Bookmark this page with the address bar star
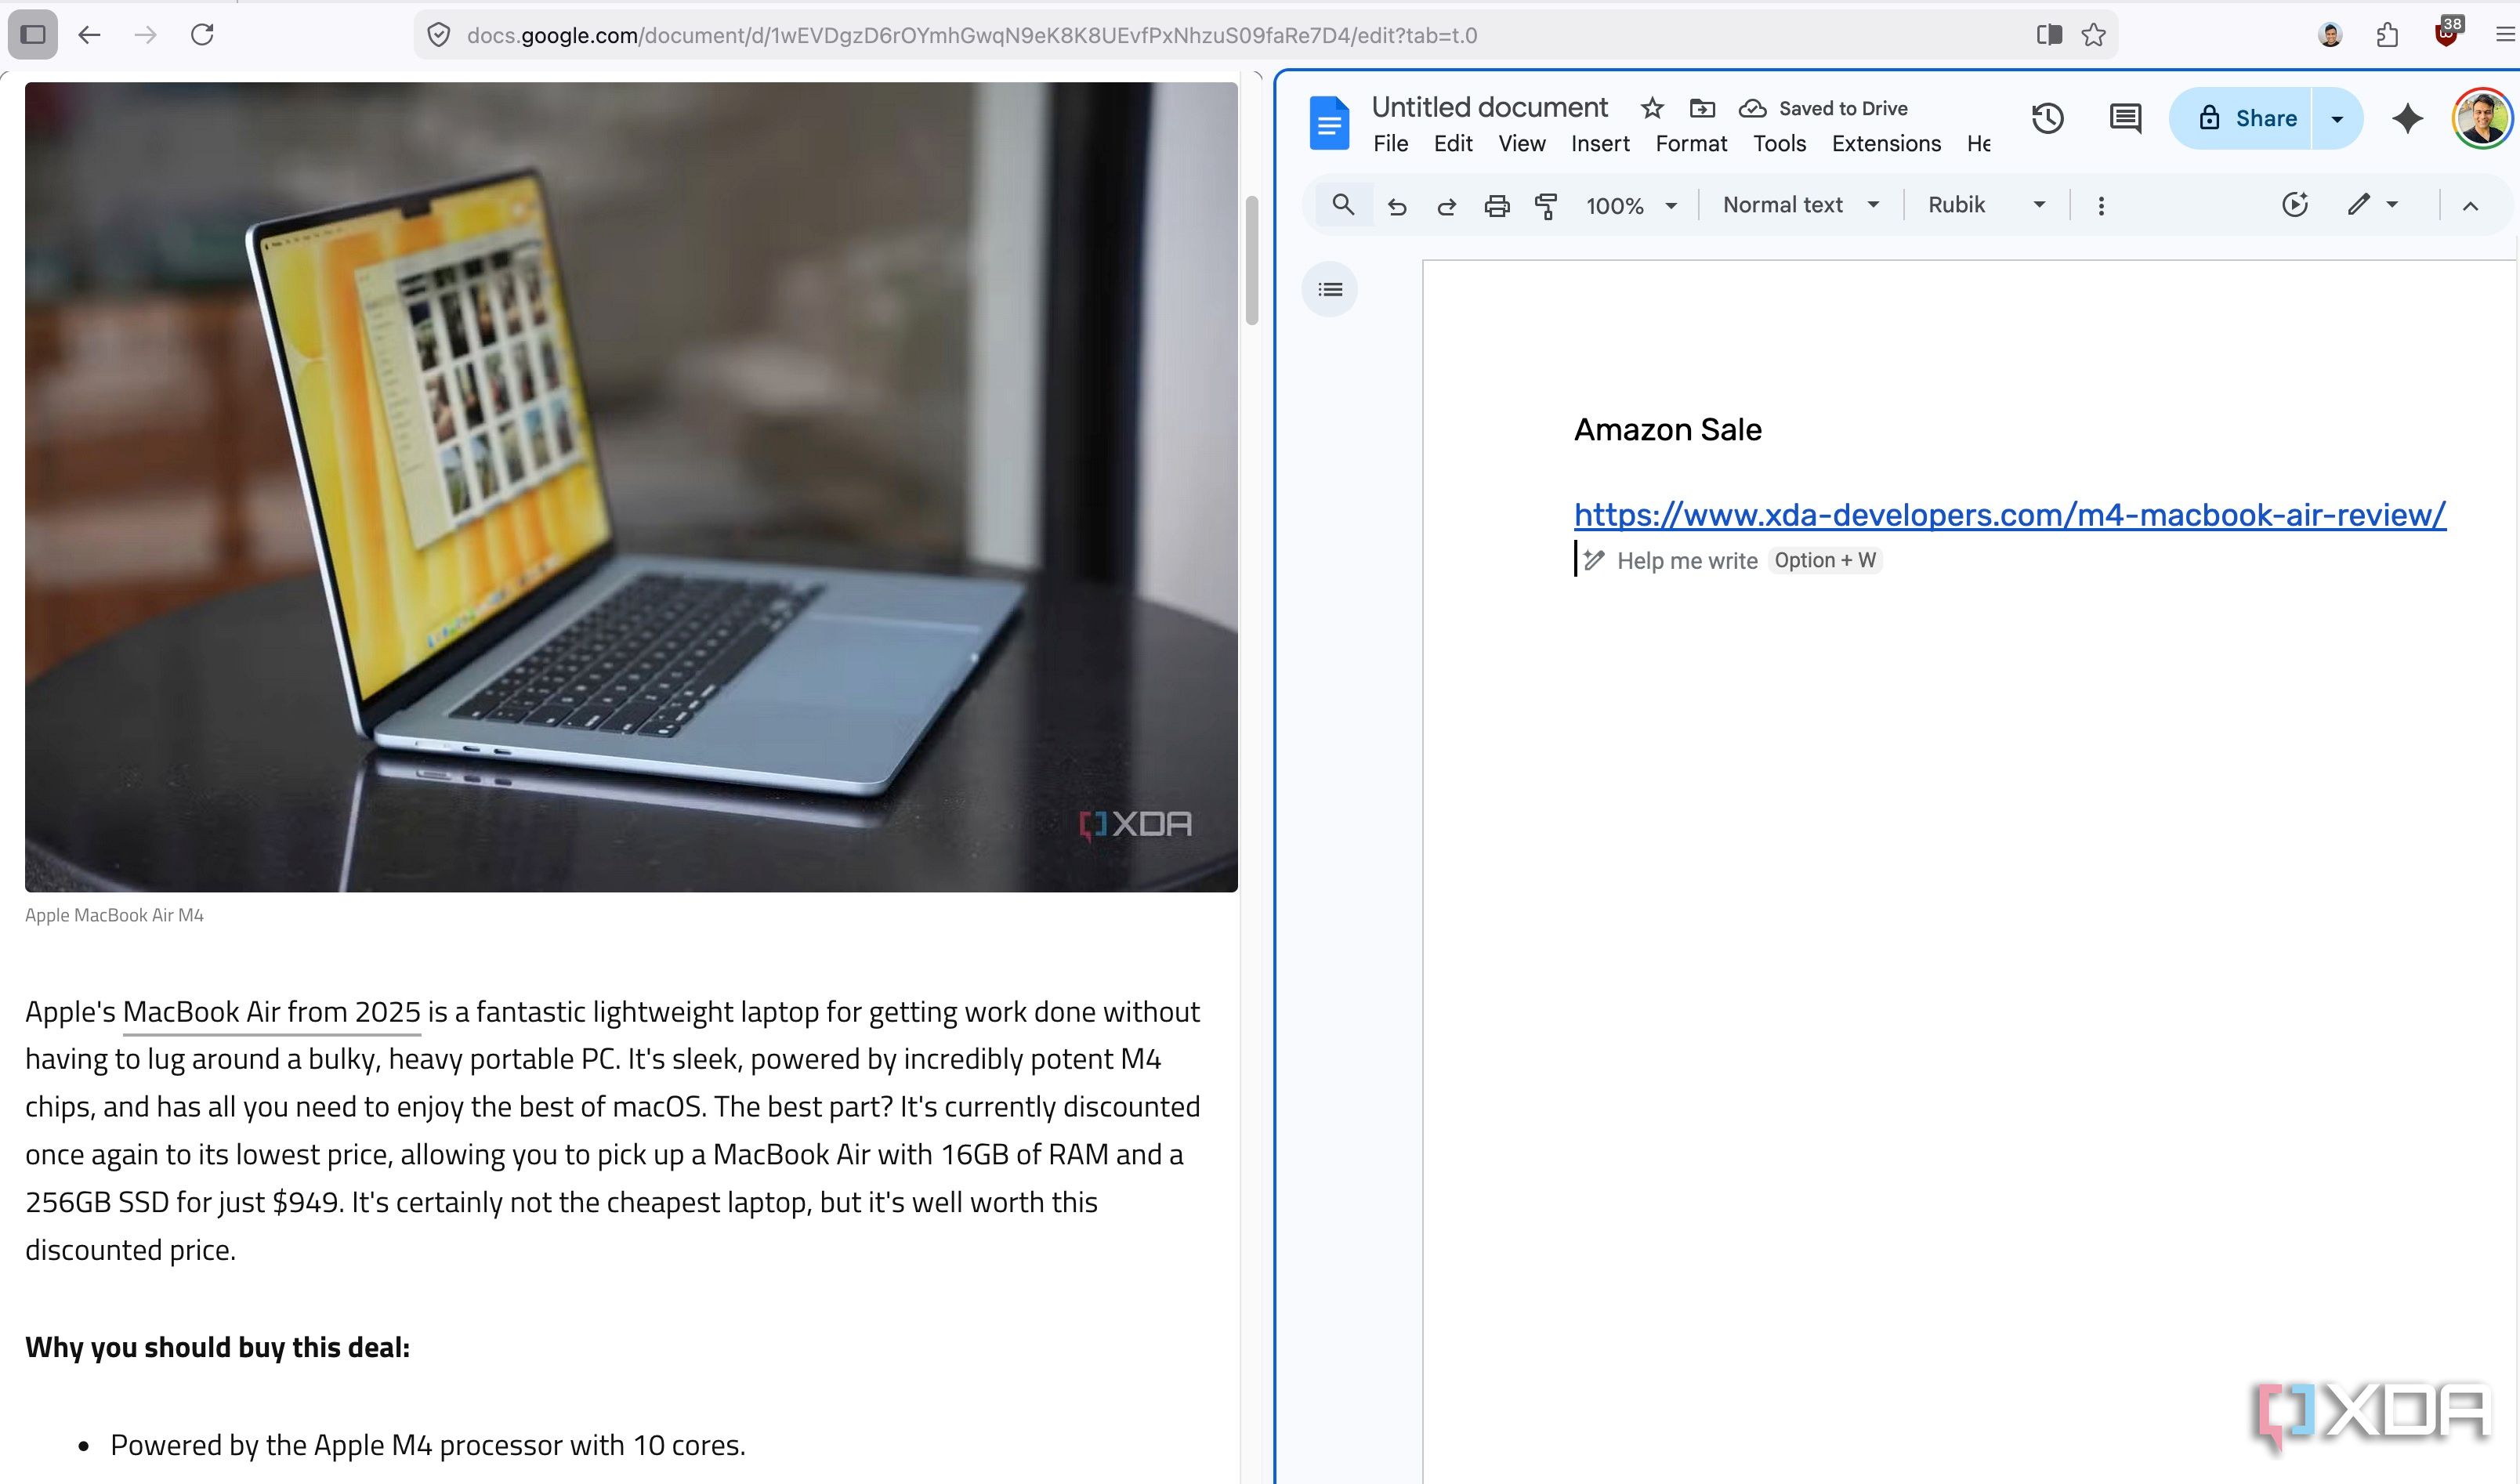The height and width of the screenshot is (1484, 2520). (x=2093, y=35)
